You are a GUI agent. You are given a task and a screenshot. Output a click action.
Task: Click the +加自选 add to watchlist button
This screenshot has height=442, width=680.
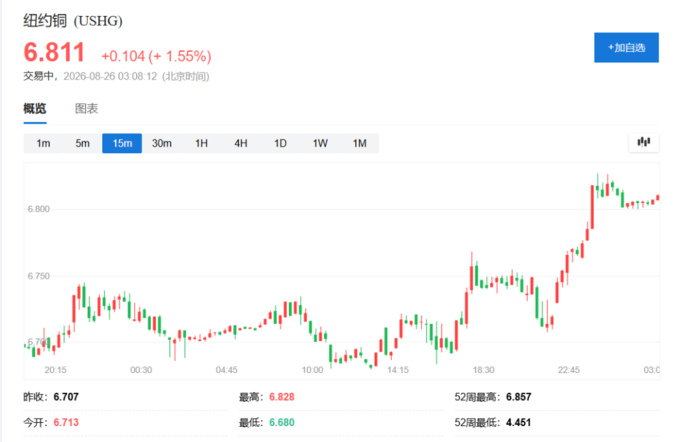(626, 47)
